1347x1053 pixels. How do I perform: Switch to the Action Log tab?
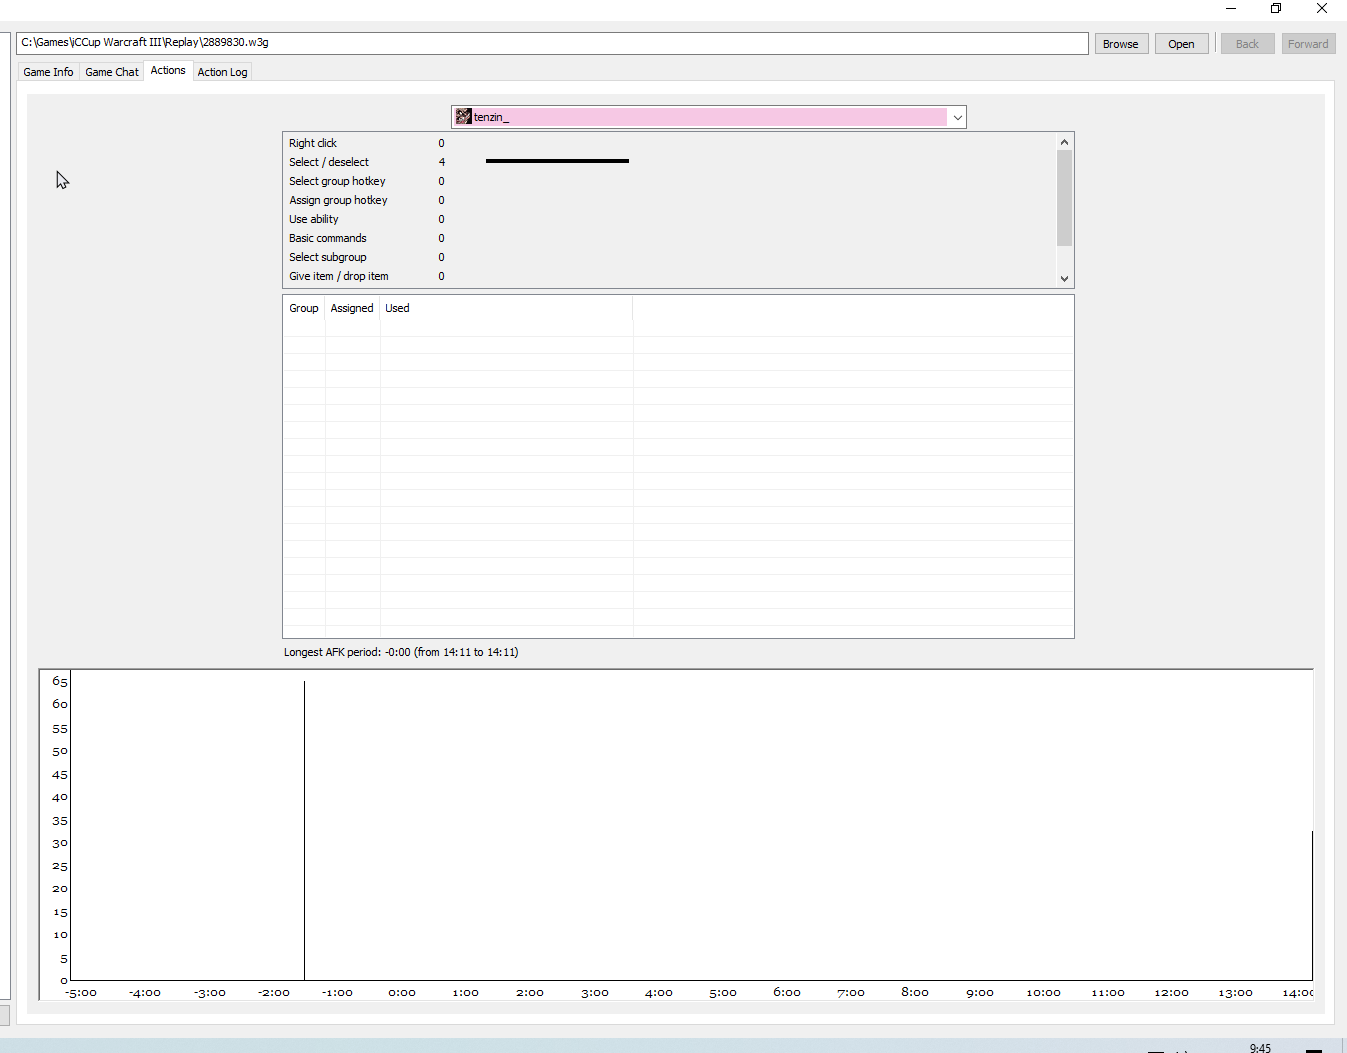[222, 72]
